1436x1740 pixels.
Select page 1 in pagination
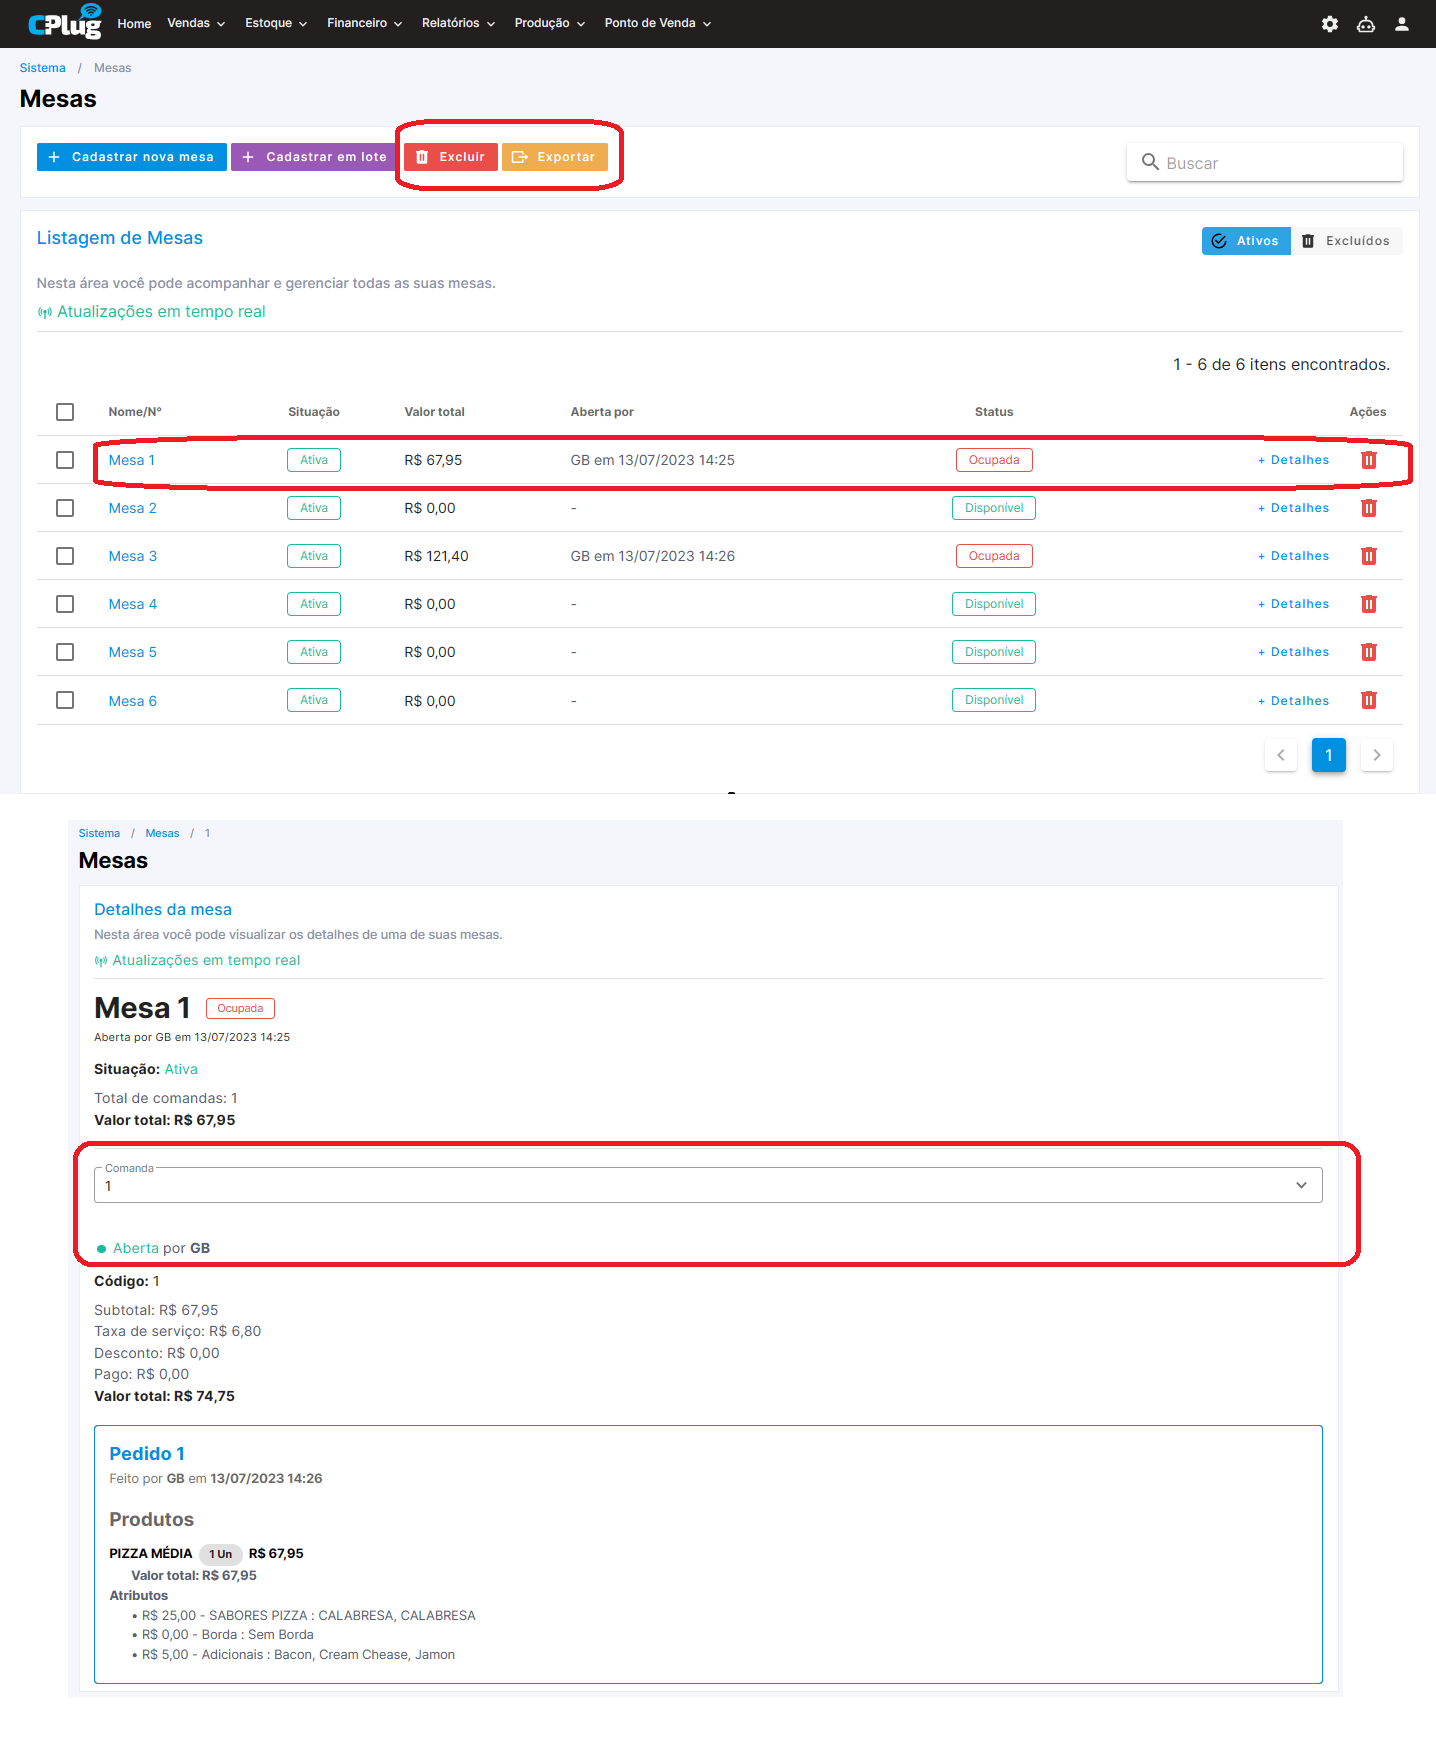pyautogui.click(x=1328, y=755)
